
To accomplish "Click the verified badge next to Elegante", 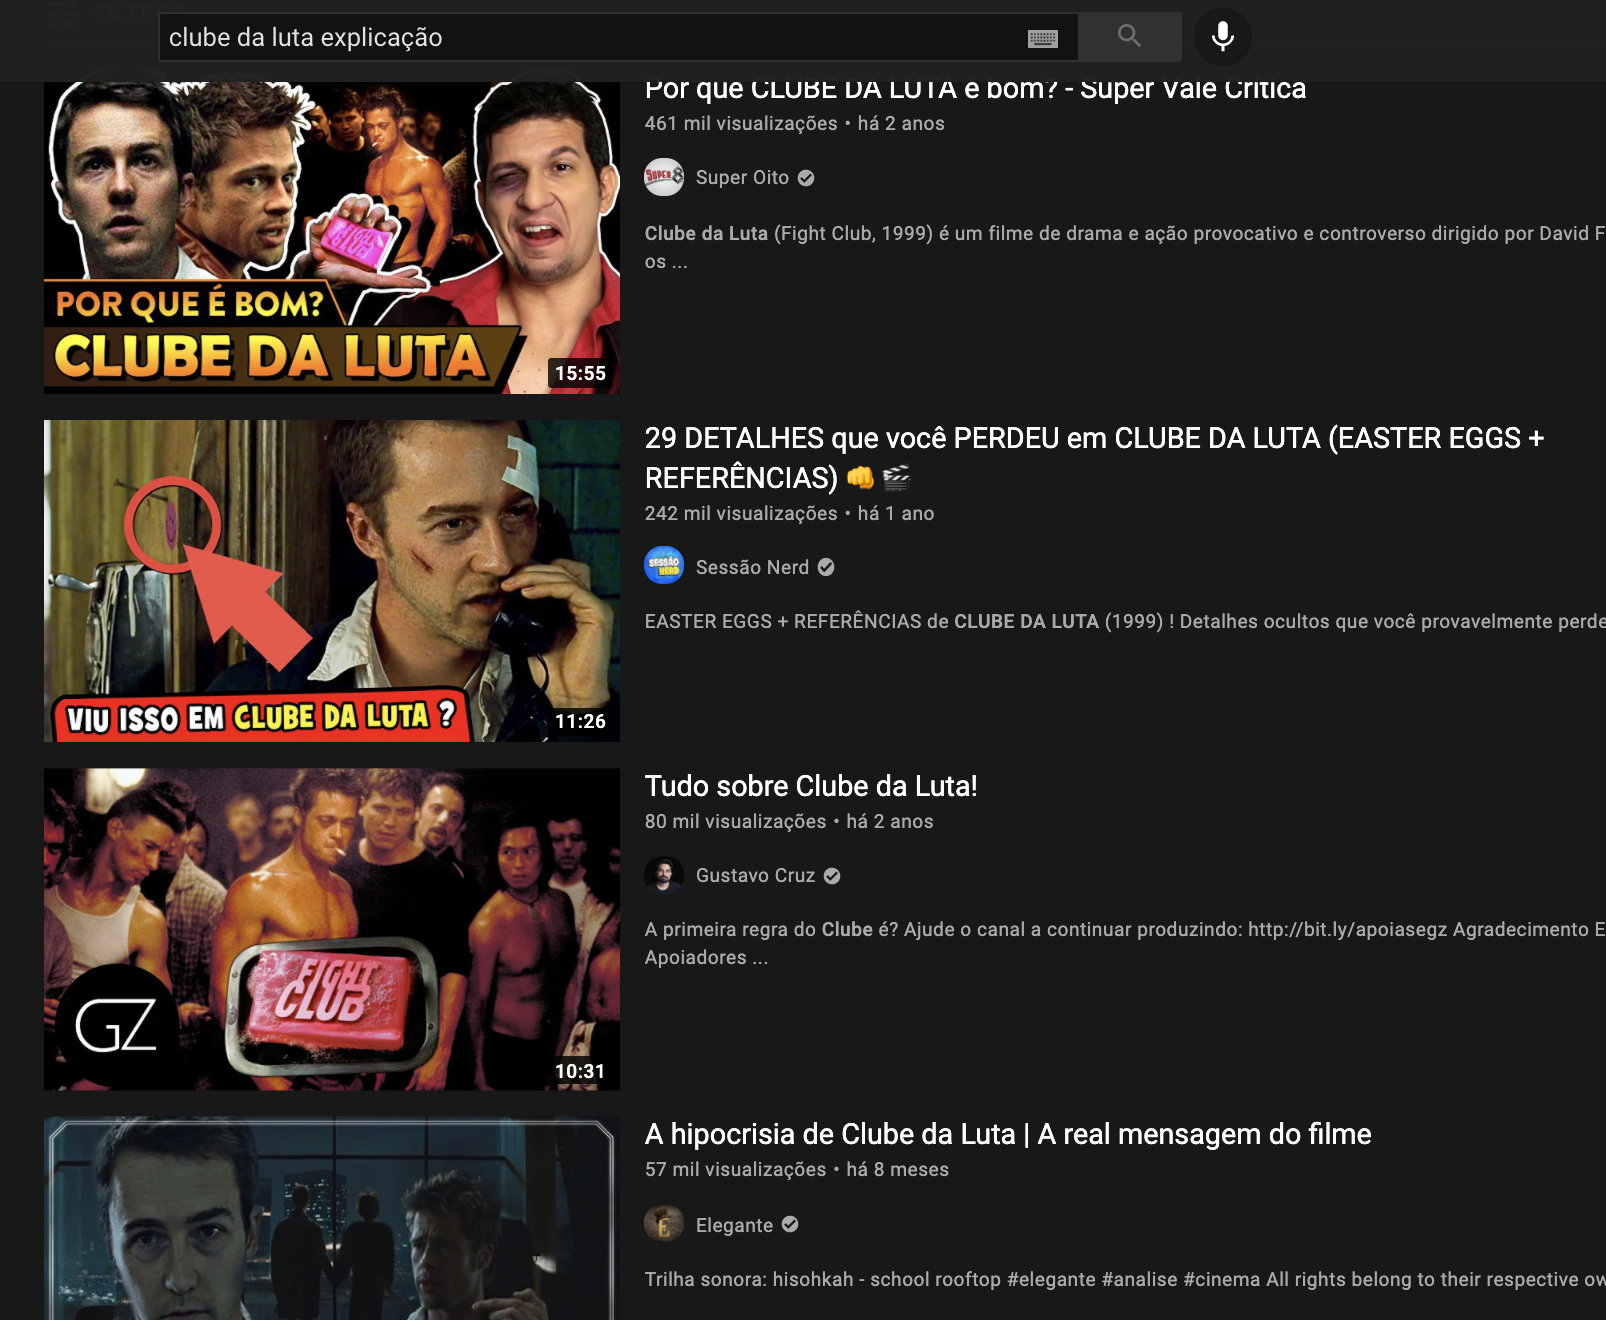I will [791, 1224].
